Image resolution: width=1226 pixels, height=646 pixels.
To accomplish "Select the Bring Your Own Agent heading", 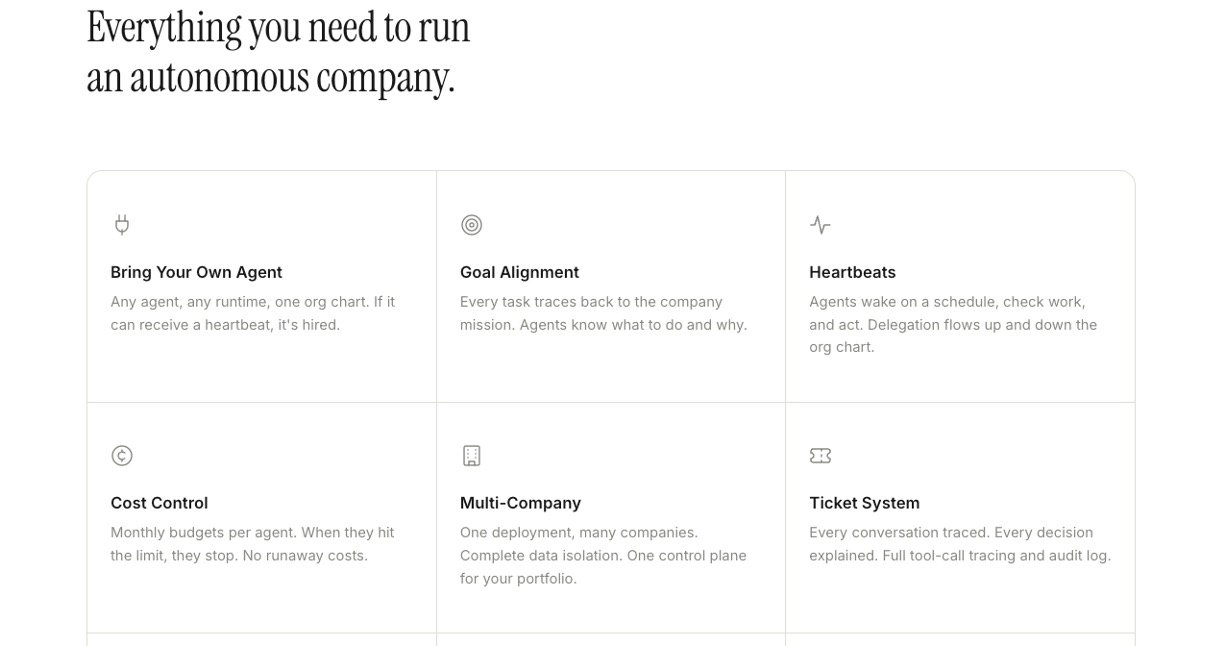I will click(x=197, y=272).
